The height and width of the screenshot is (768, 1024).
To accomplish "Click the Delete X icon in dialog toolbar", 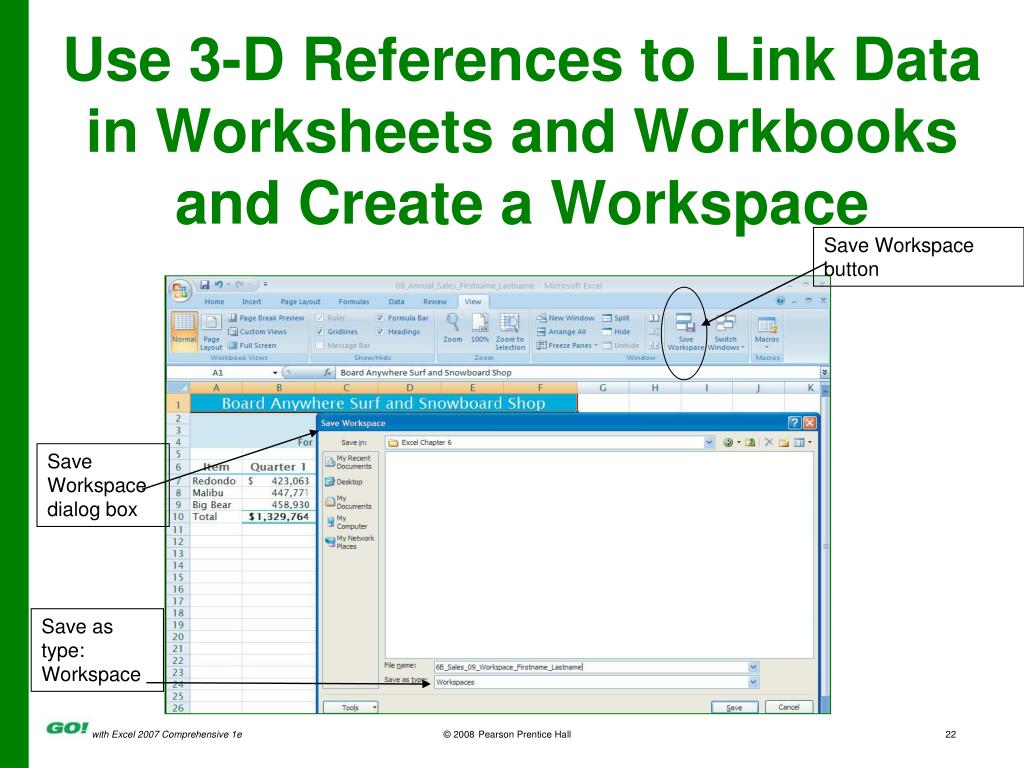I will click(769, 443).
